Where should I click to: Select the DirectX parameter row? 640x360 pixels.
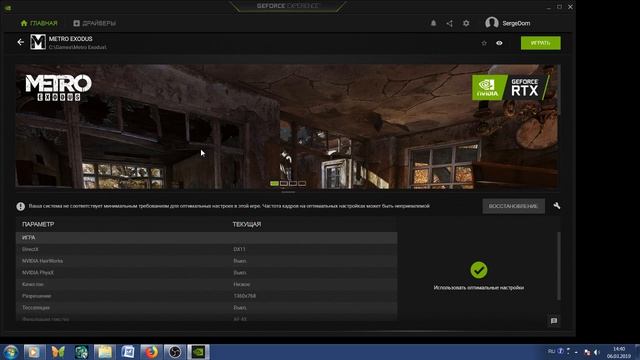(x=207, y=249)
